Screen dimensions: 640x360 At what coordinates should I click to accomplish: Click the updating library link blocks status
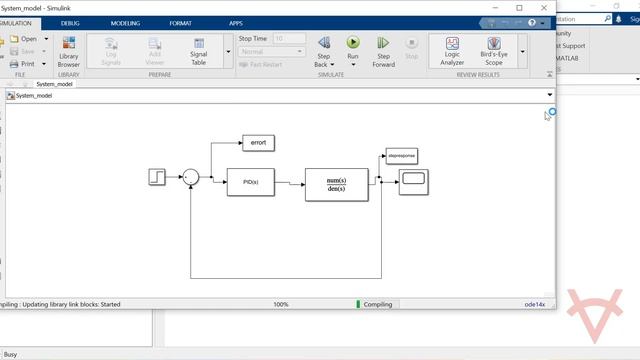(x=60, y=304)
